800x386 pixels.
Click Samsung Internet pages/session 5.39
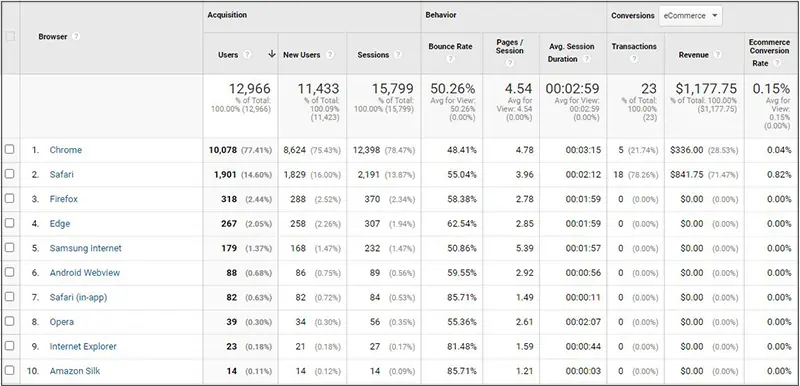524,248
